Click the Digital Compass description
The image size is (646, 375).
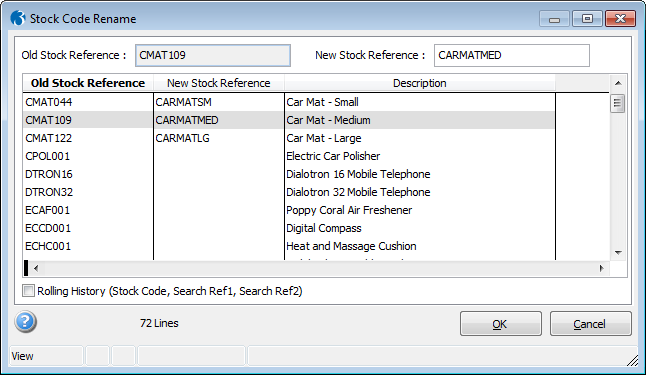(323, 228)
